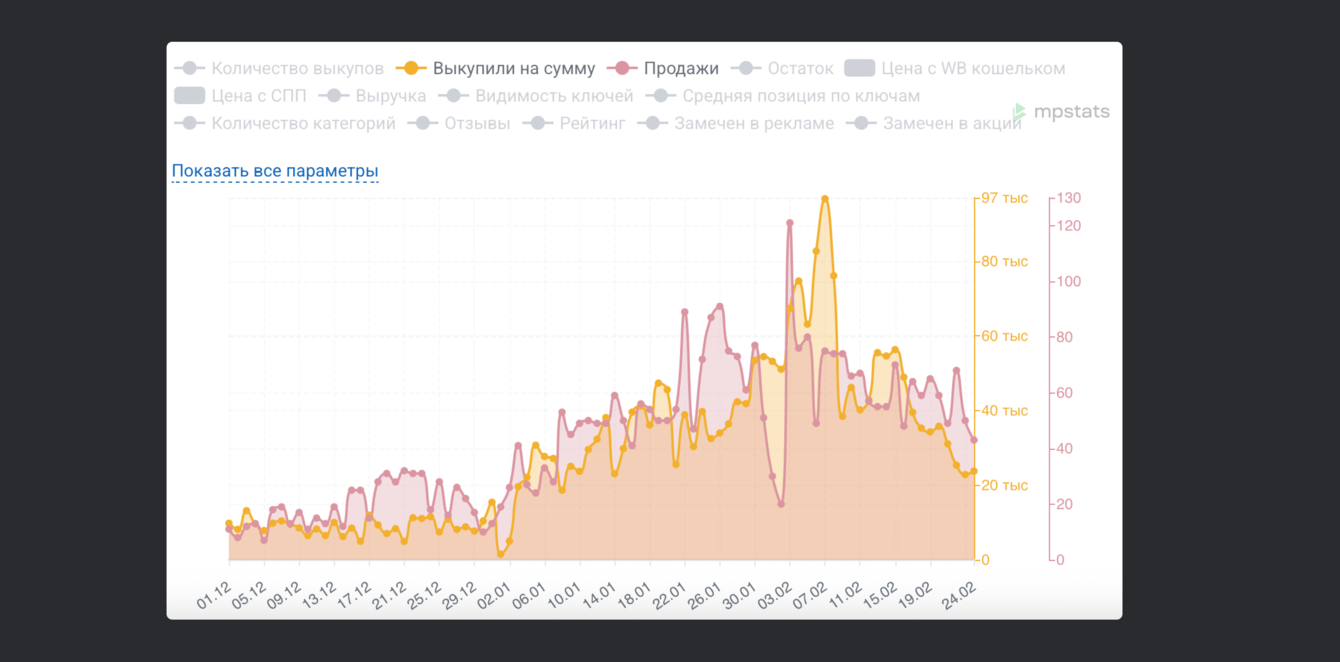Show the Выручка series
This screenshot has height=662, width=1340.
pyautogui.click(x=372, y=96)
